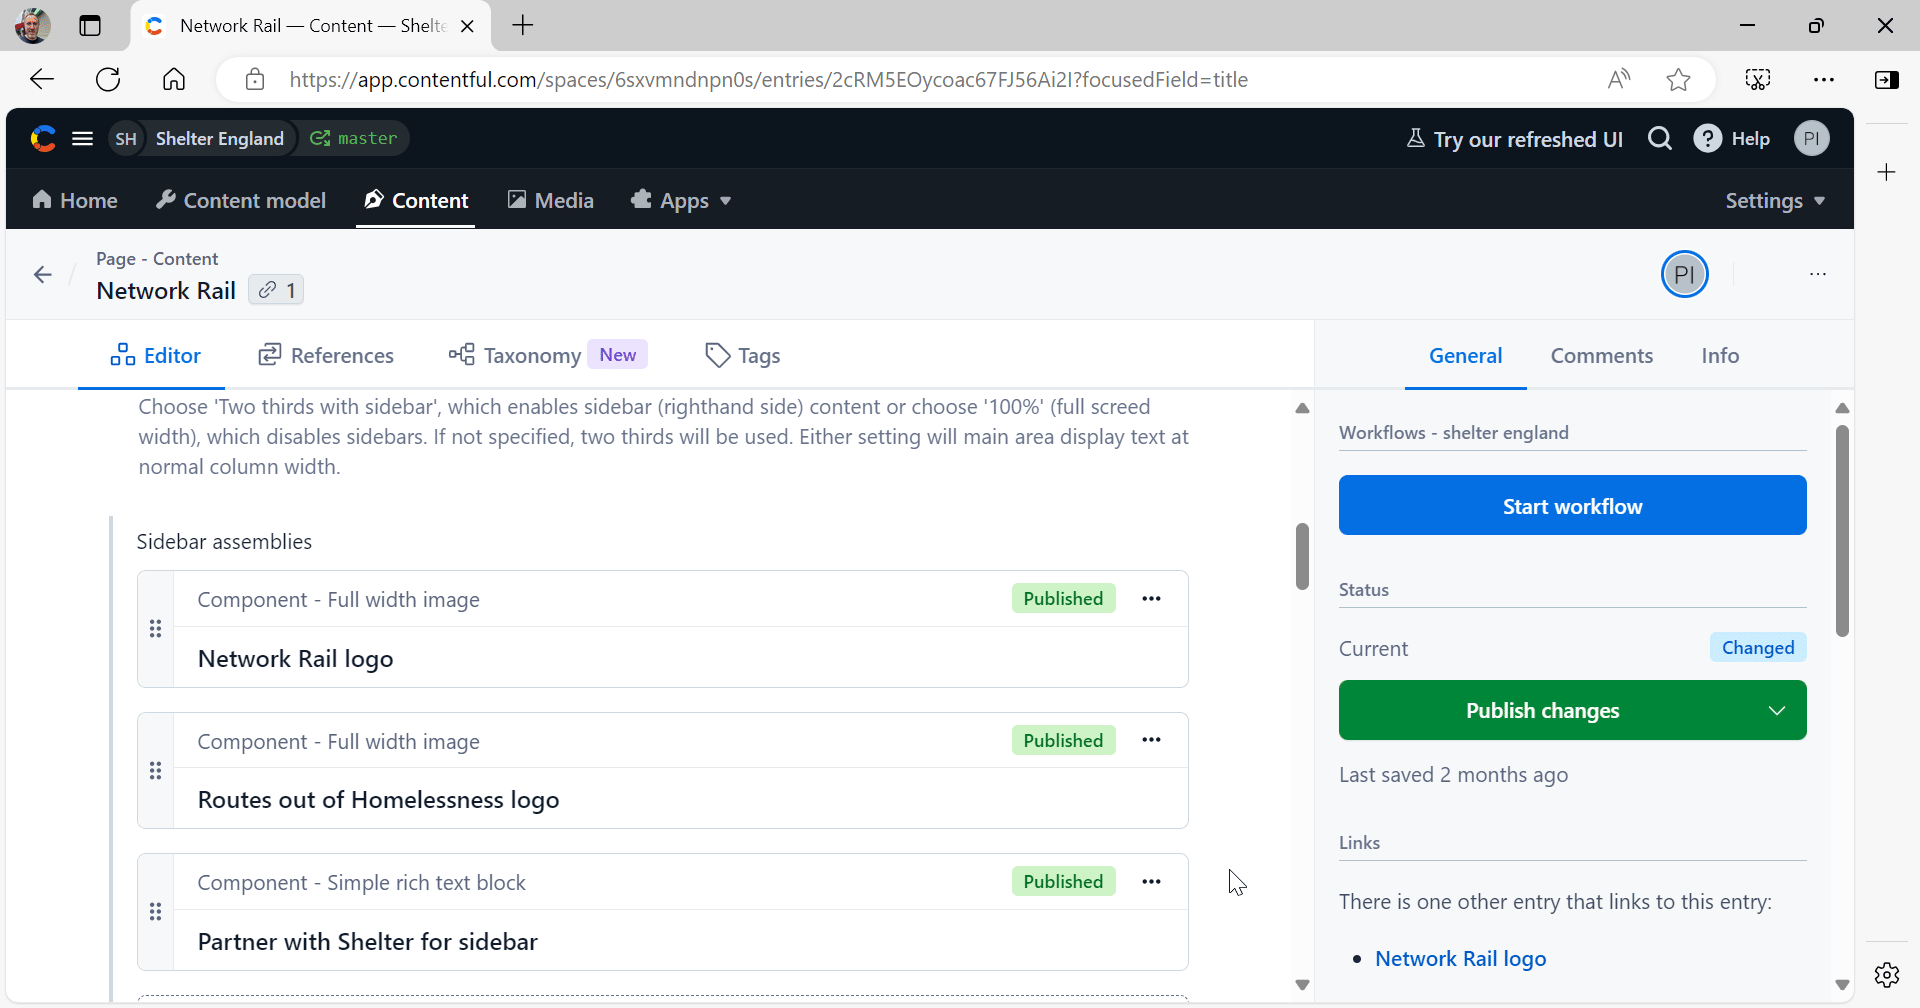Open the Media section

click(x=551, y=200)
